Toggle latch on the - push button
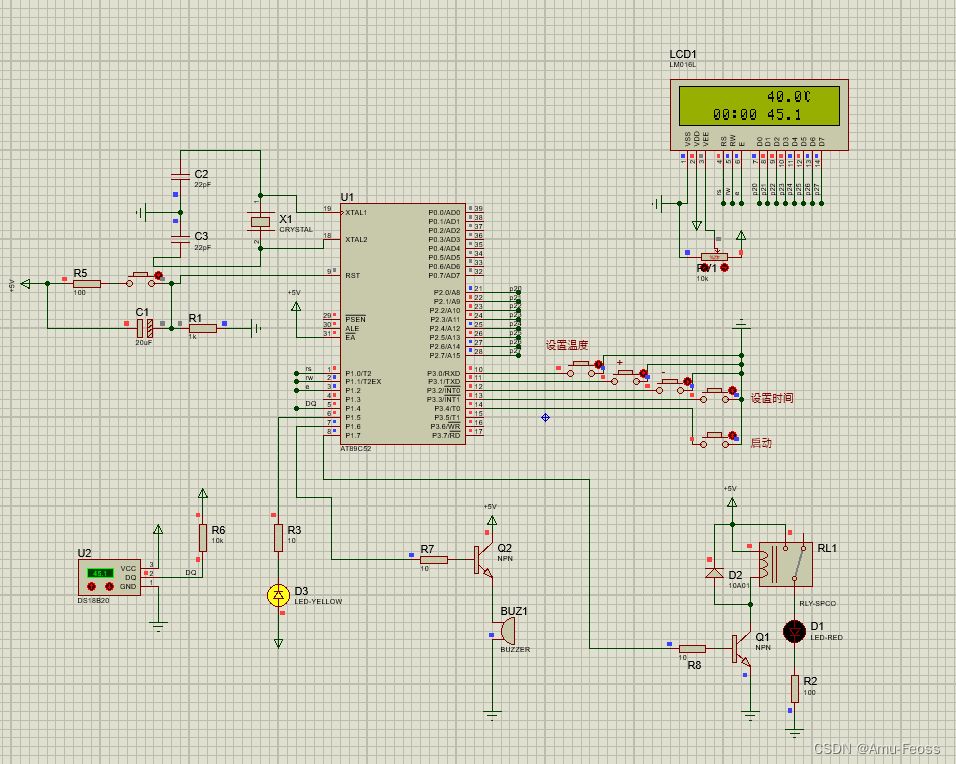The height and width of the screenshot is (764, 956). pos(688,382)
